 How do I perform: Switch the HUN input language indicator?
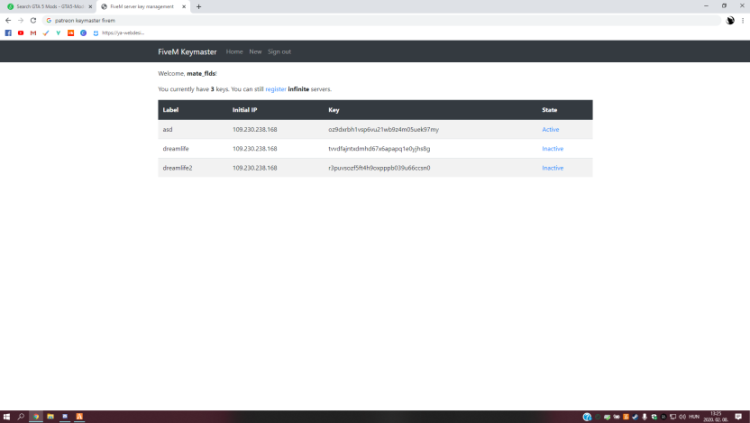click(694, 417)
